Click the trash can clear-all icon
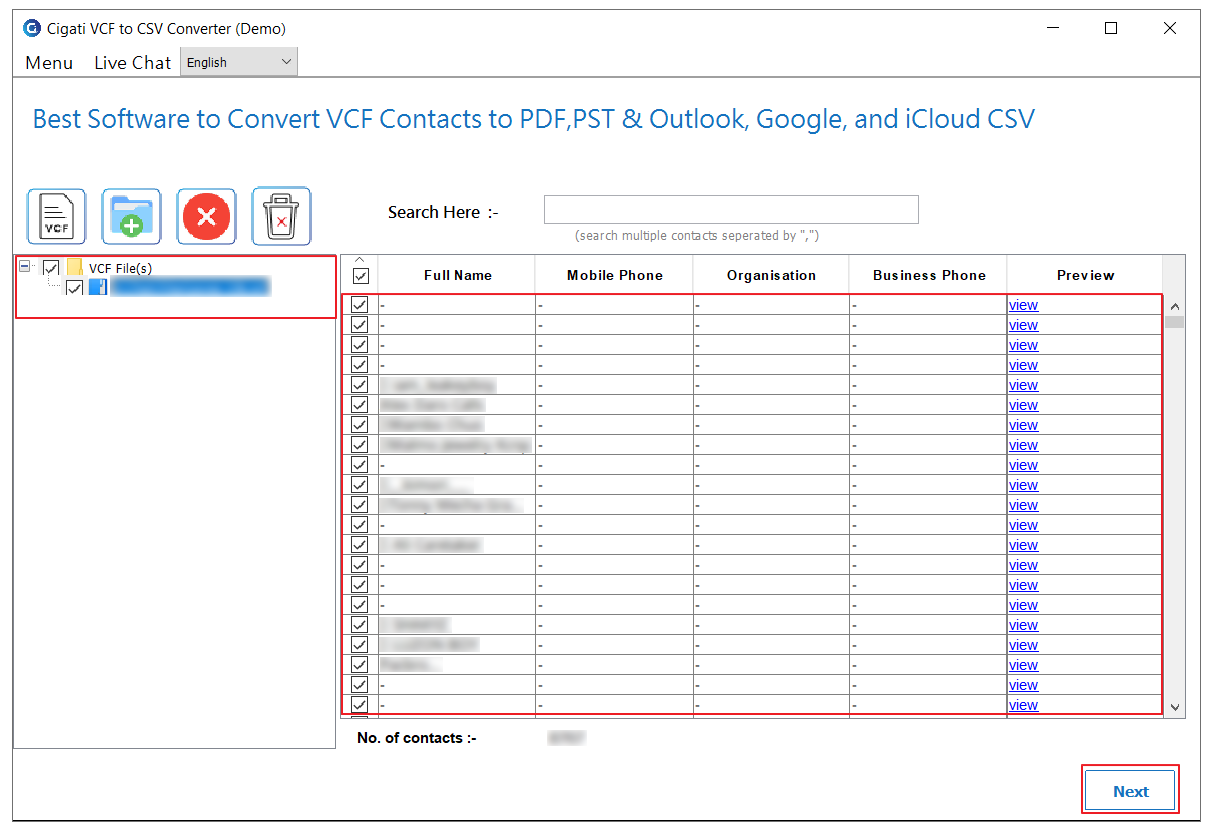 point(281,216)
